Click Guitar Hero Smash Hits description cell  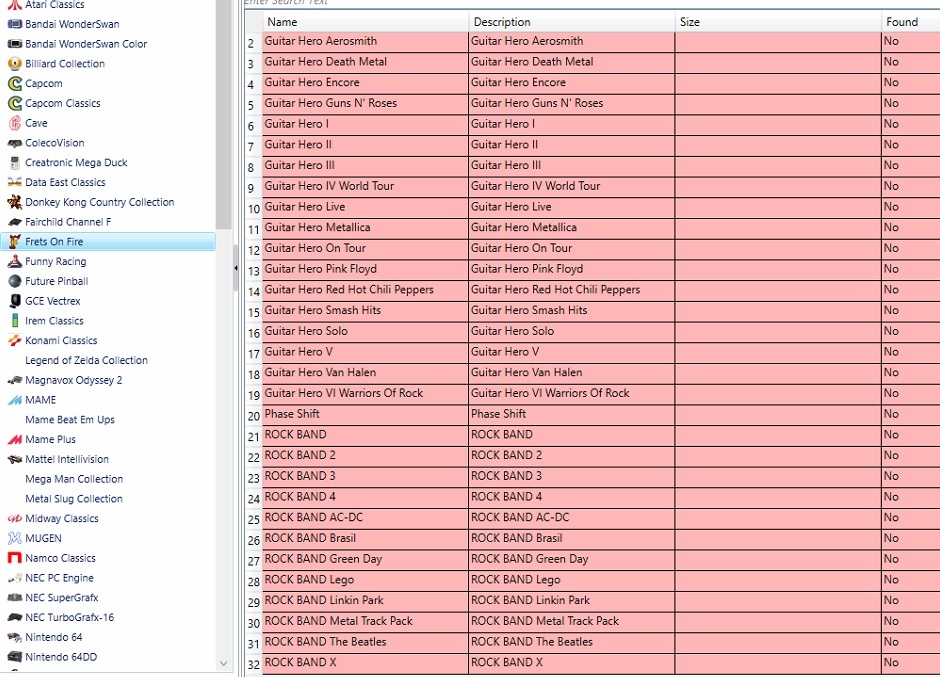[571, 310]
